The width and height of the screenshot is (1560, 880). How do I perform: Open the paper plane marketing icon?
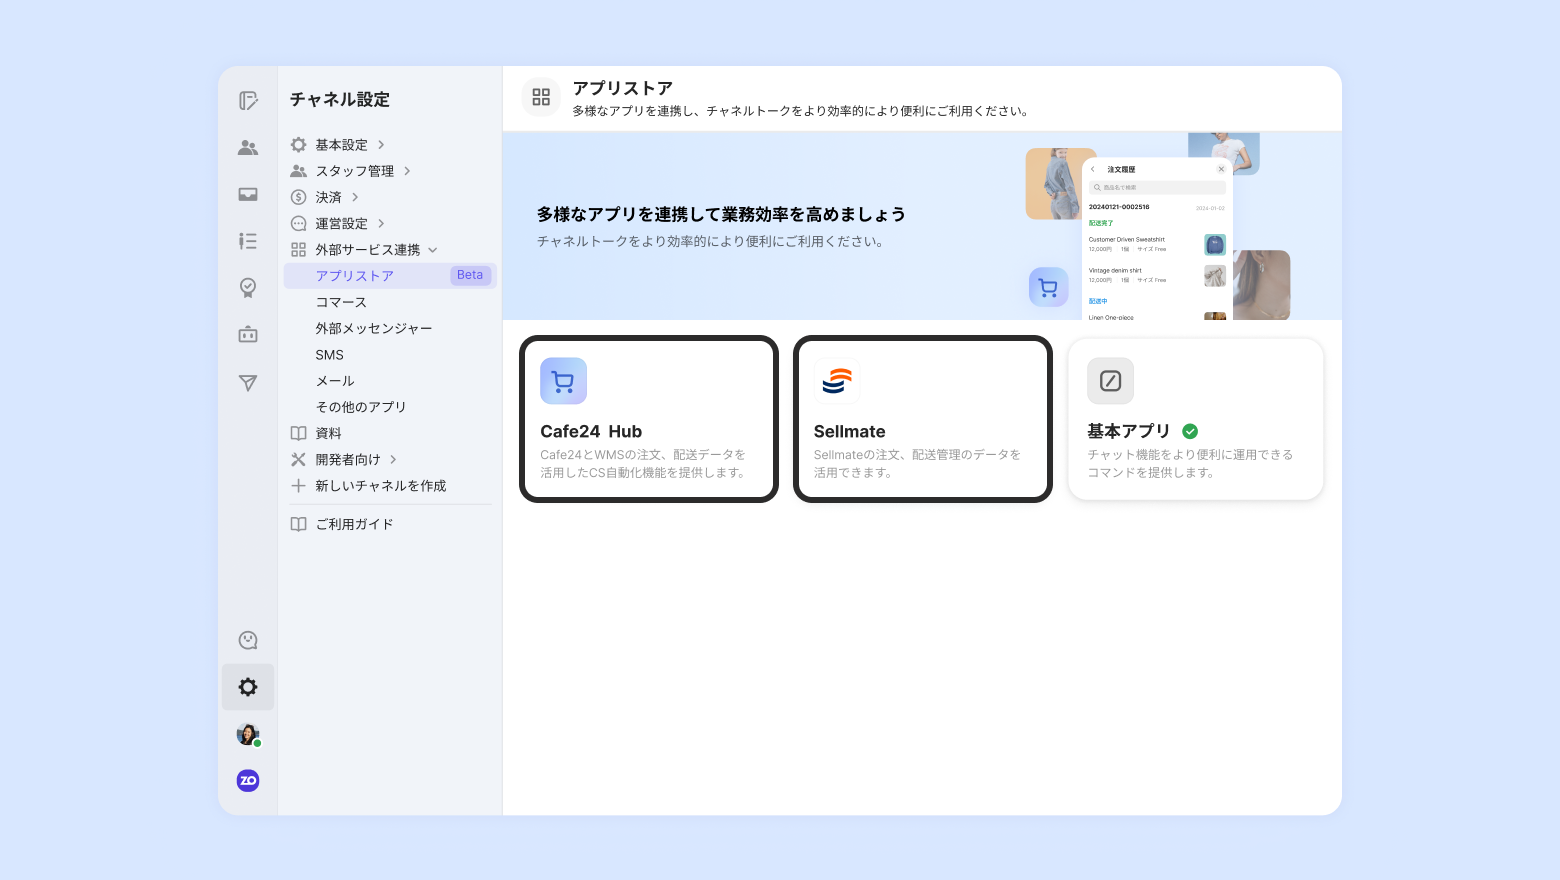[248, 382]
